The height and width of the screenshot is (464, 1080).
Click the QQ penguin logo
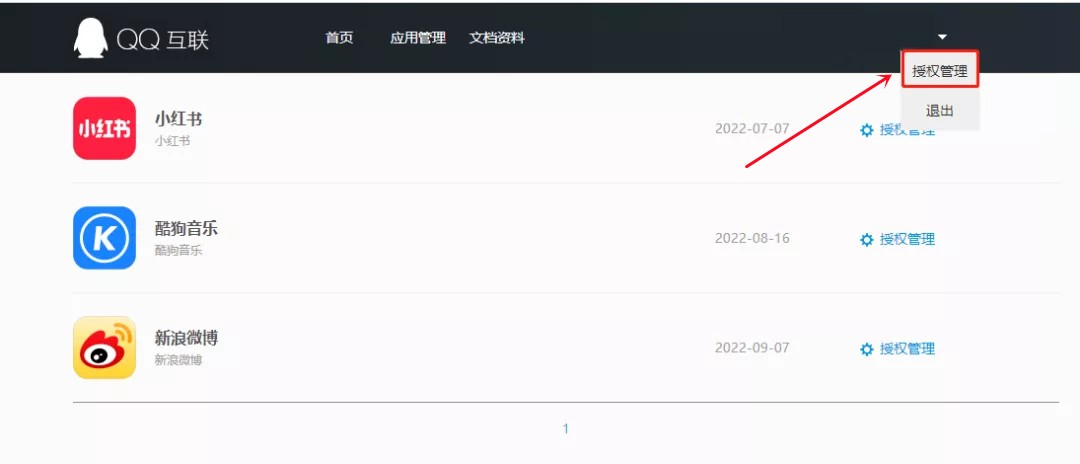(90, 38)
